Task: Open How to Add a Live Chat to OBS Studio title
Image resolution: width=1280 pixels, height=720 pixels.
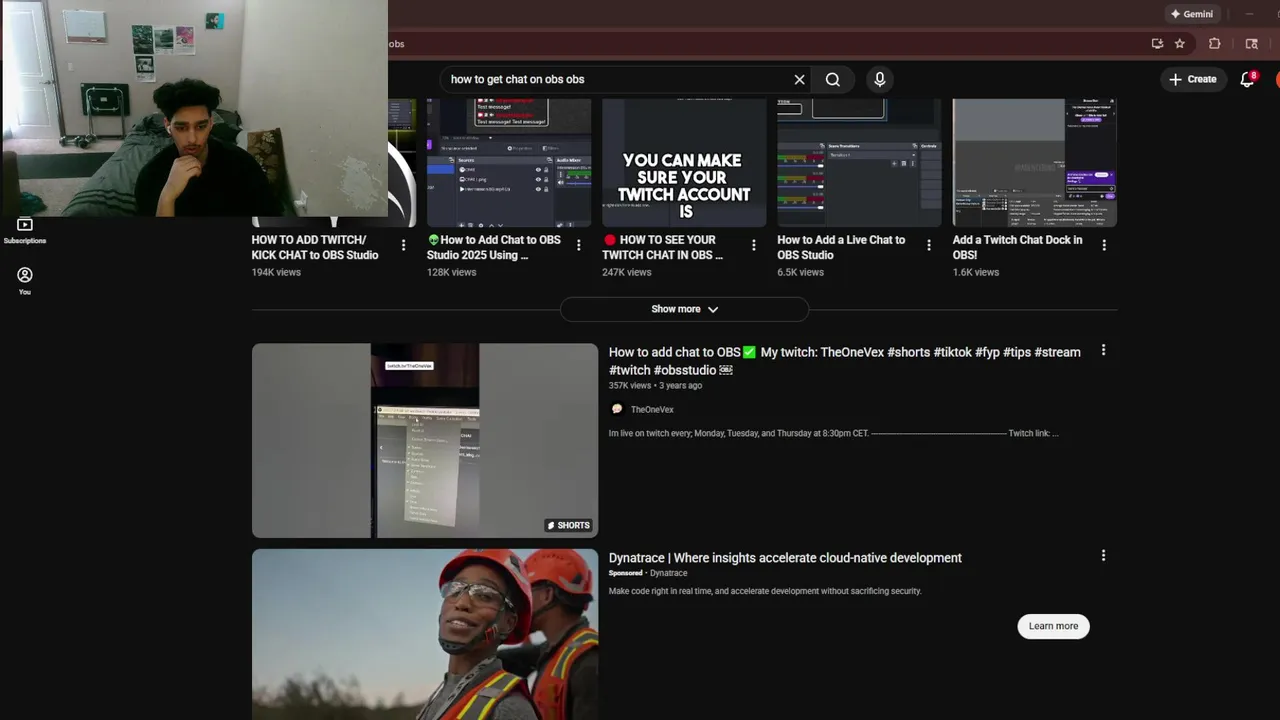Action: (841, 247)
